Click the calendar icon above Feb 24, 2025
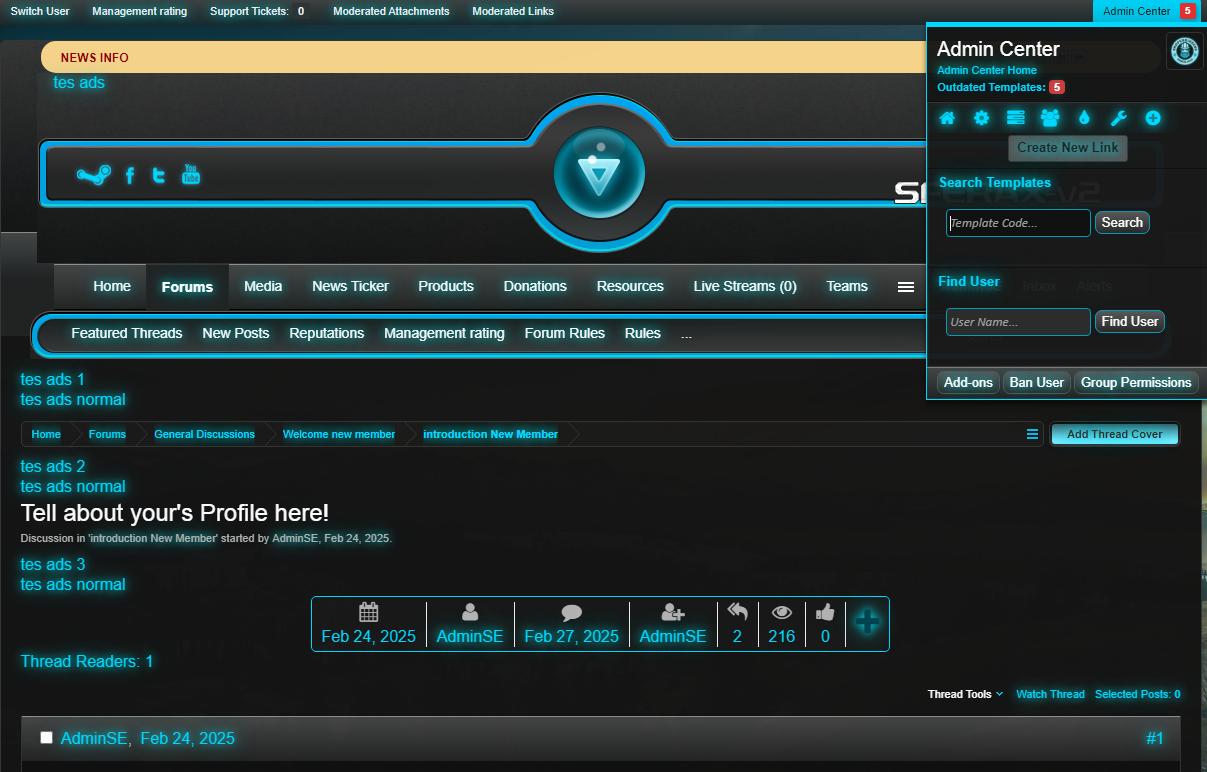This screenshot has height=772, width=1207. (369, 612)
